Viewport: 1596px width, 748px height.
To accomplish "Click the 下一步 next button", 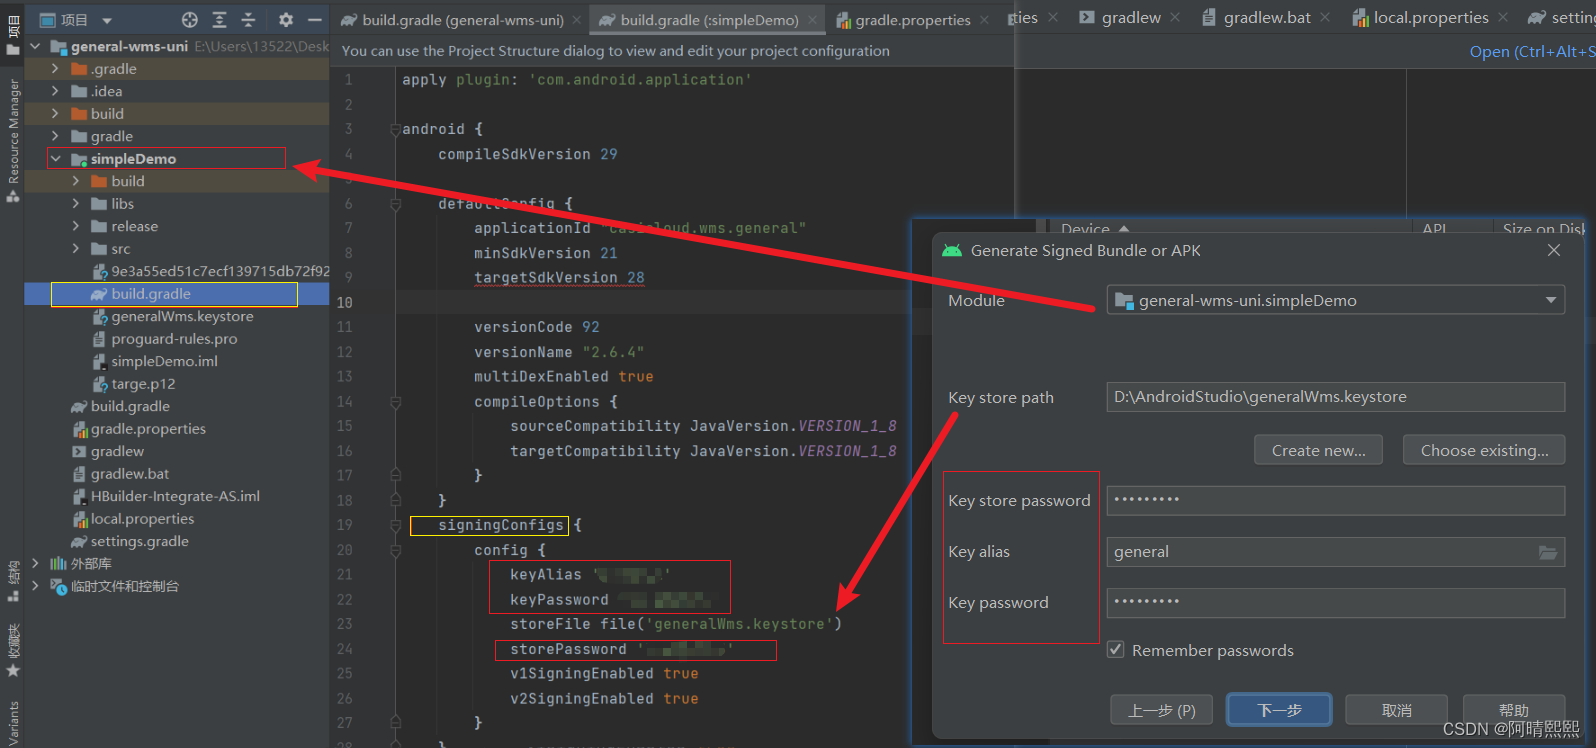I will 1279,710.
